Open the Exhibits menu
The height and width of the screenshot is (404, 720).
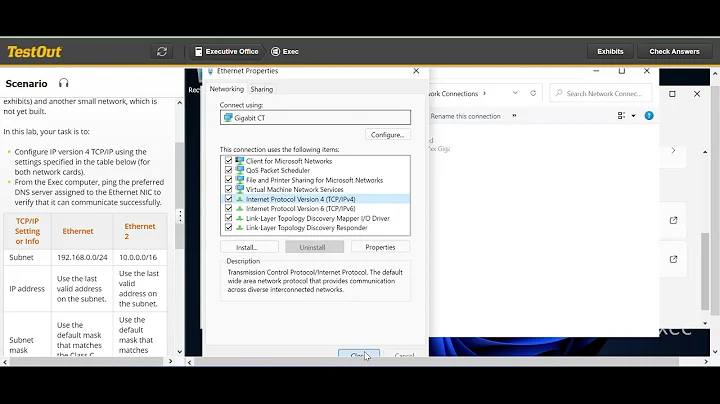(x=610, y=51)
